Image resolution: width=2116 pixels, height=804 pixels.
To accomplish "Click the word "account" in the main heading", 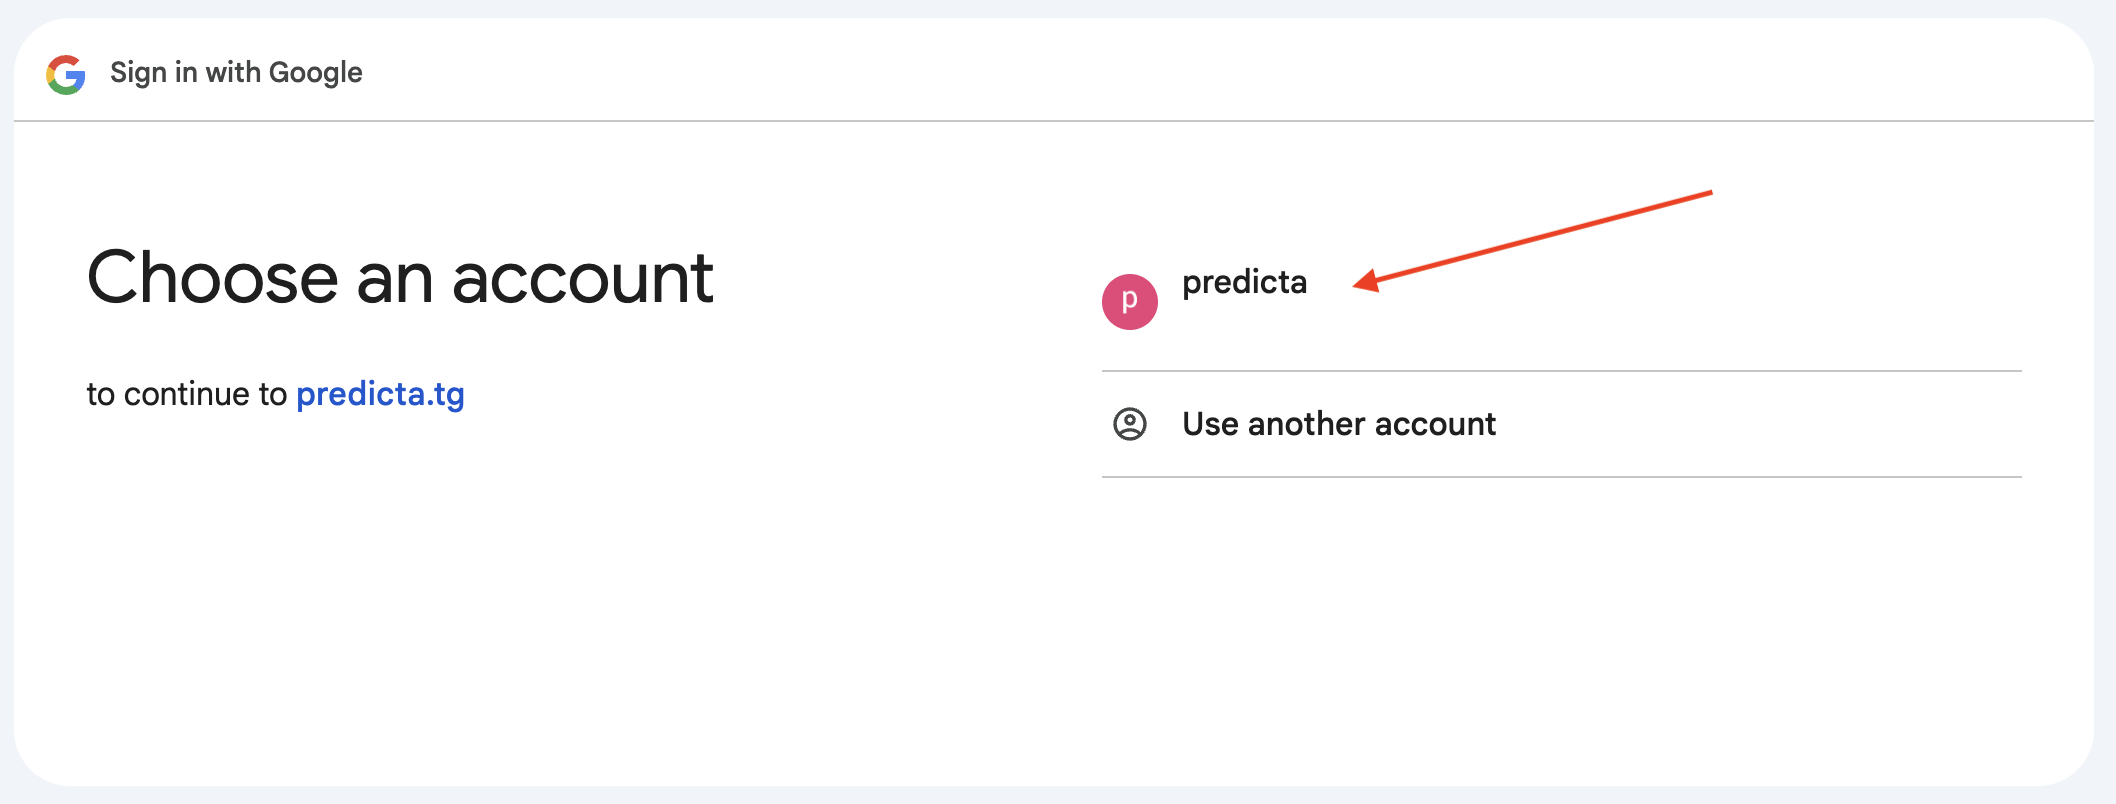I will pyautogui.click(x=582, y=279).
